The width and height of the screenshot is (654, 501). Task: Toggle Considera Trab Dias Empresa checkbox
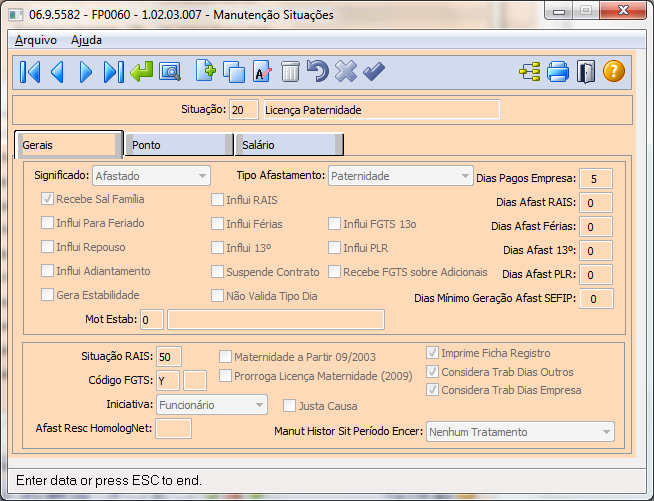tap(433, 390)
